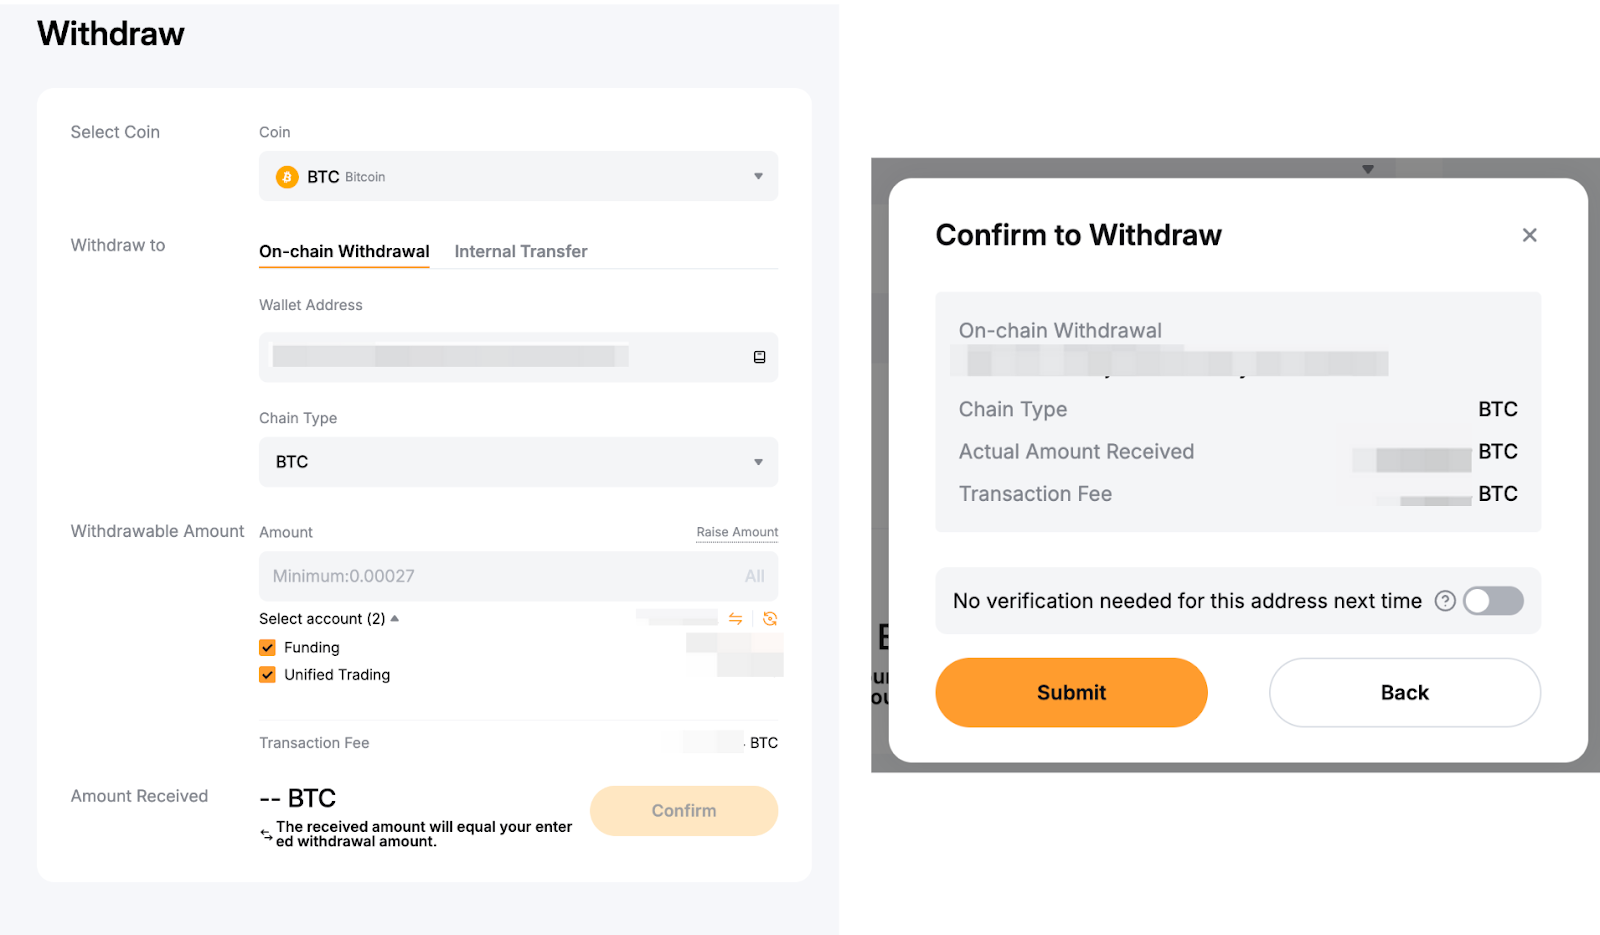1600x935 pixels.
Task: Expand the Chain Type dropdown
Action: click(518, 462)
